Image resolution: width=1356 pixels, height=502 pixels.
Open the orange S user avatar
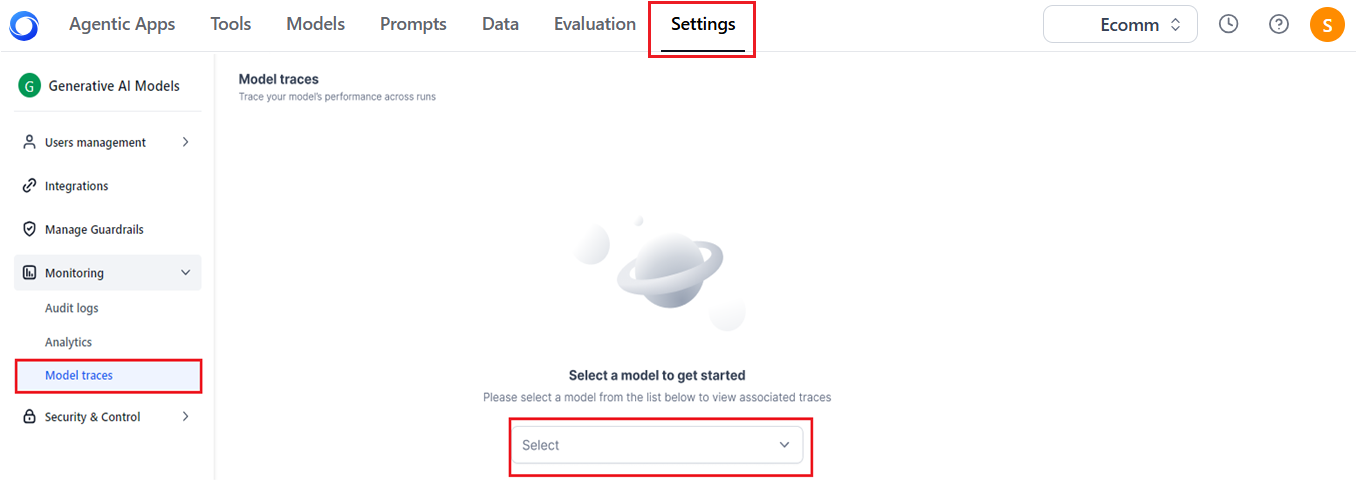coord(1327,24)
